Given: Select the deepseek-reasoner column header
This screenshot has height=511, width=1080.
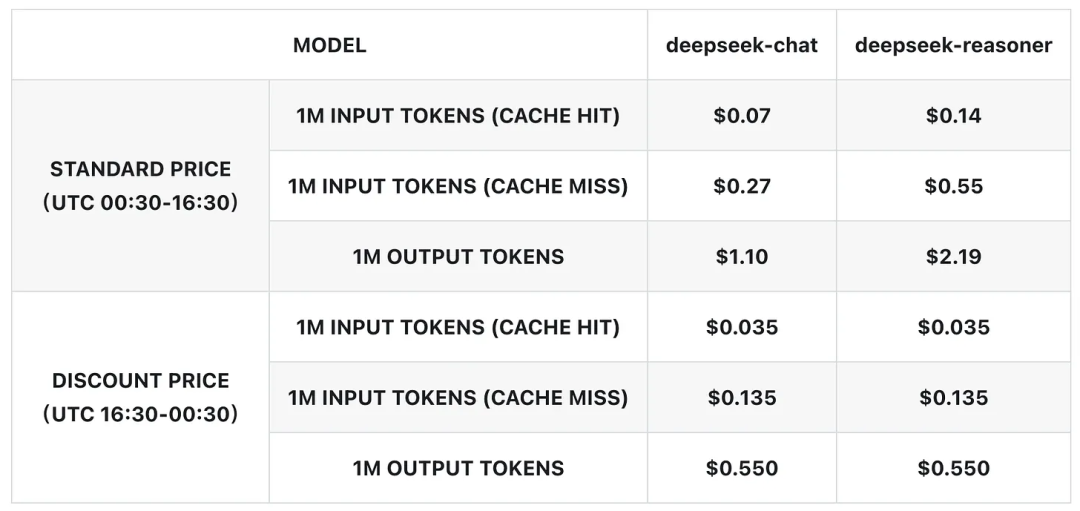Looking at the screenshot, I should (953, 45).
